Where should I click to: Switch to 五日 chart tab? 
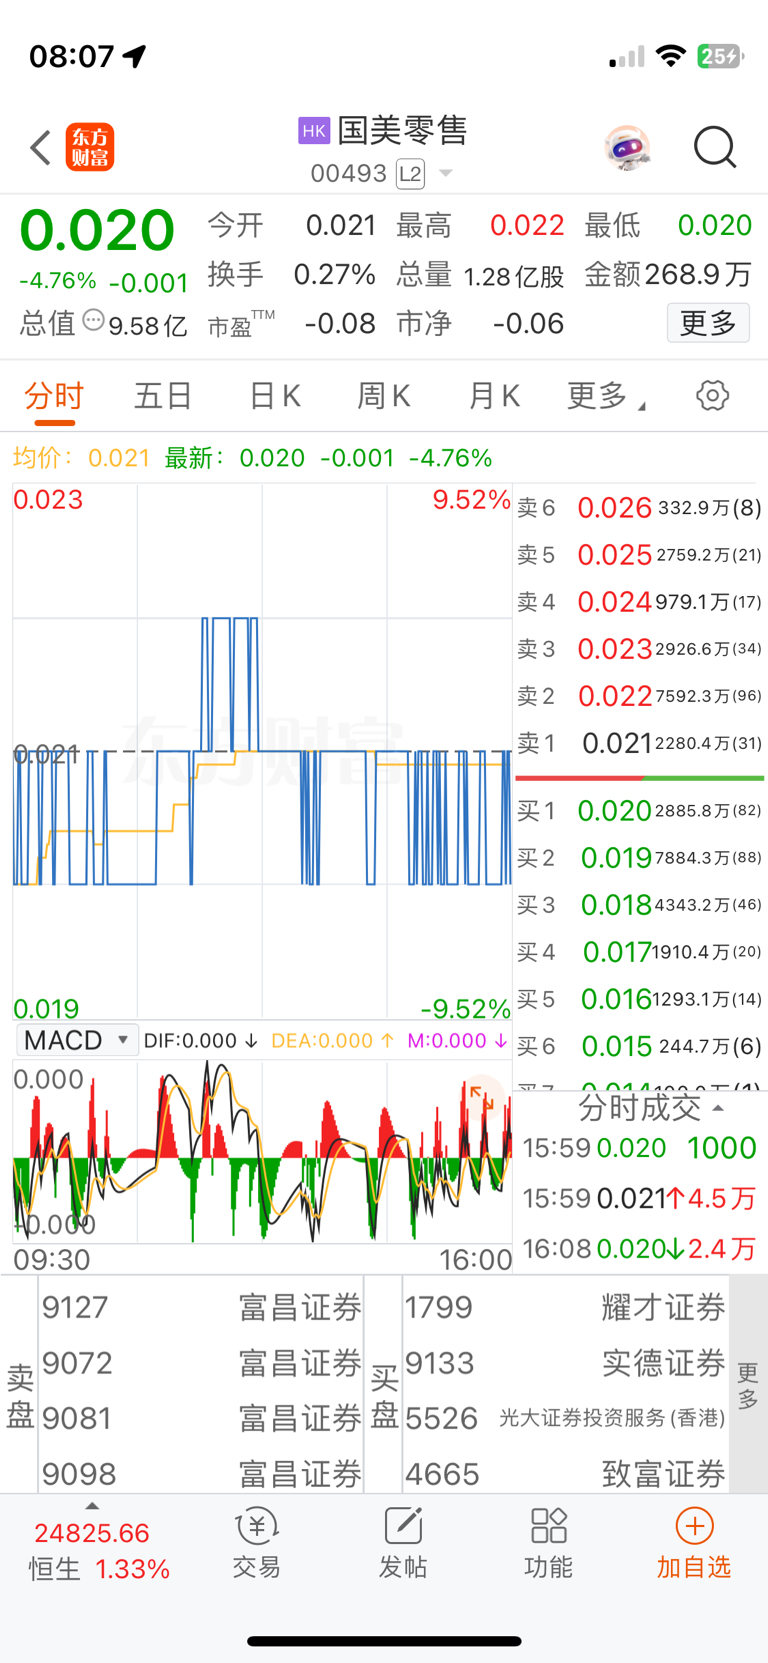[x=163, y=396]
